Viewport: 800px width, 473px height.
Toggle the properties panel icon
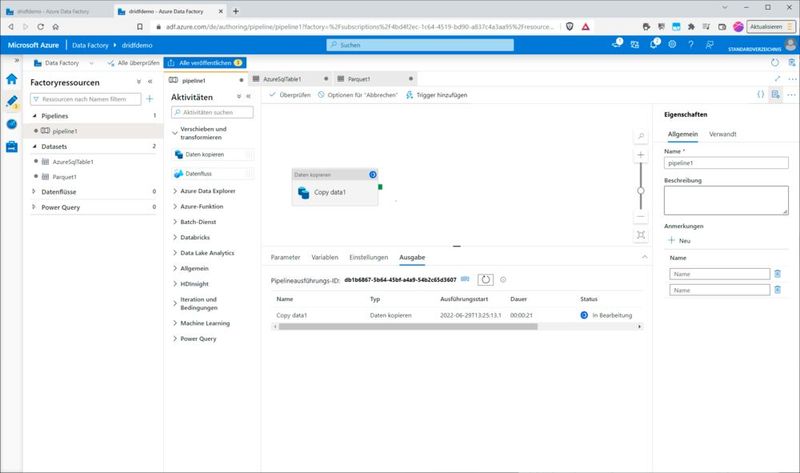point(776,94)
